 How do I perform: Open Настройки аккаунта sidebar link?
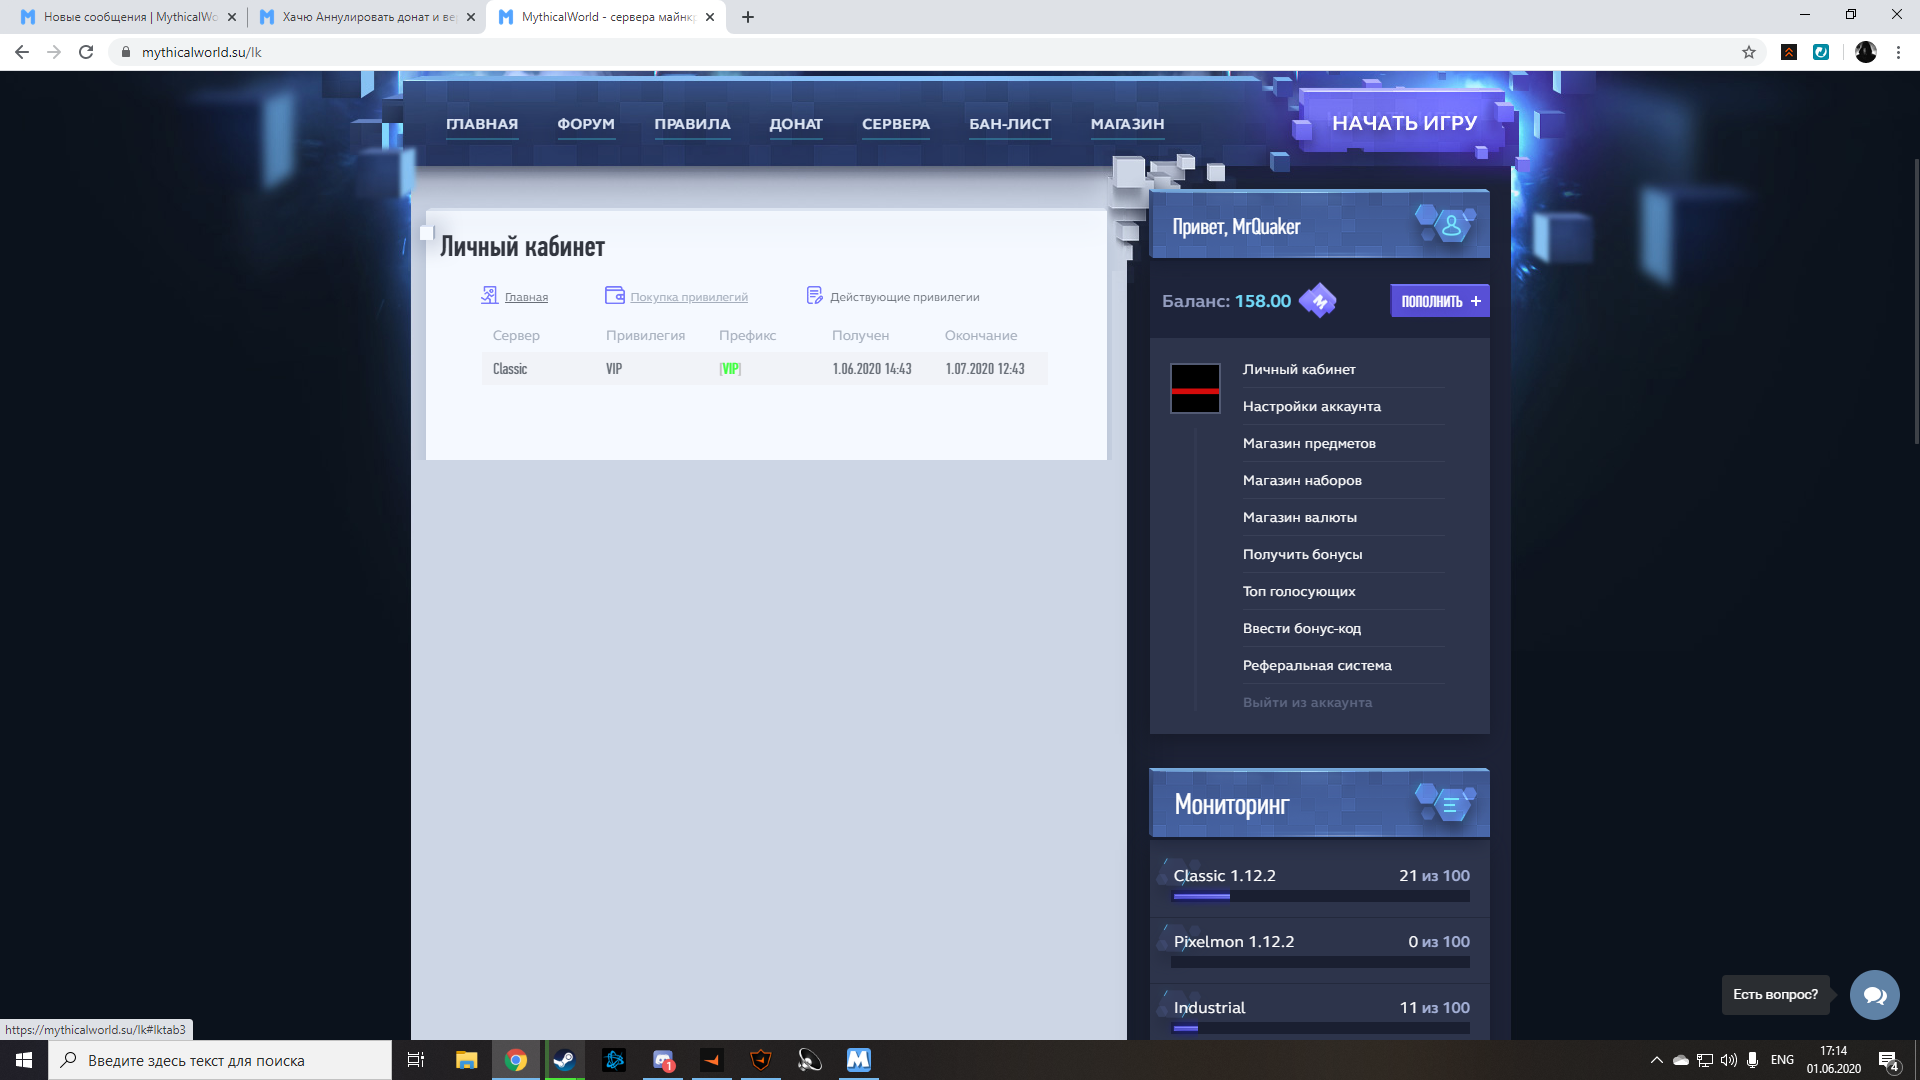click(1311, 406)
